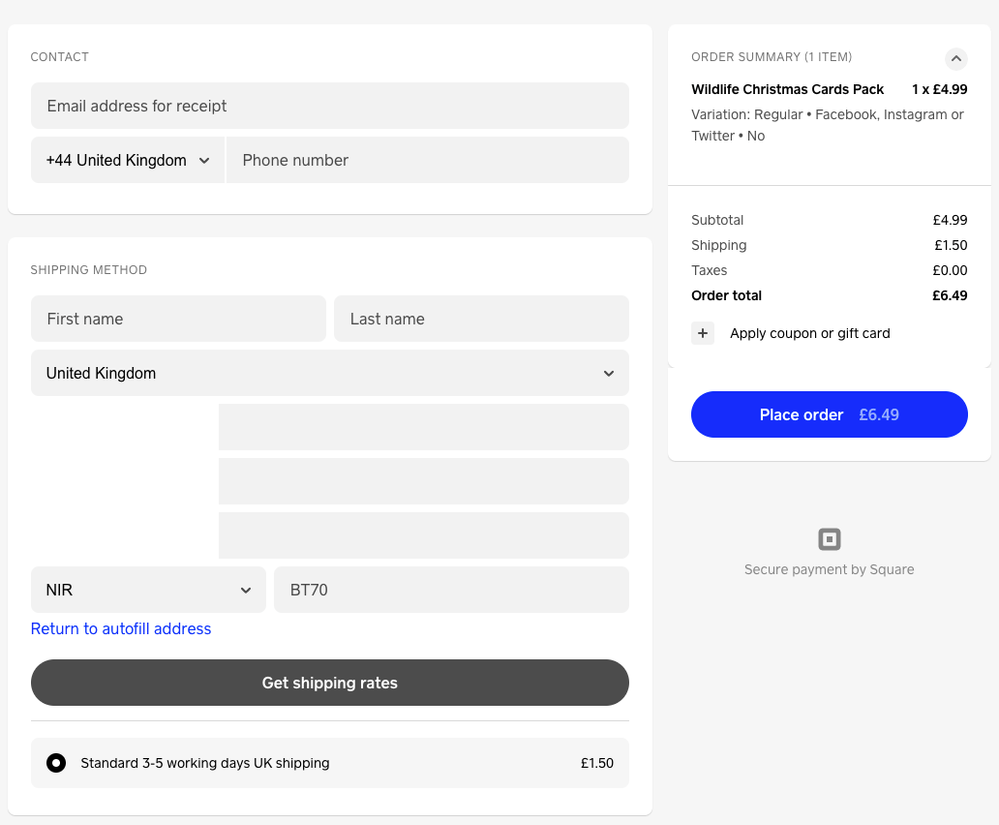999x825 pixels.
Task: Expand the NIR region dropdown
Action: (148, 590)
